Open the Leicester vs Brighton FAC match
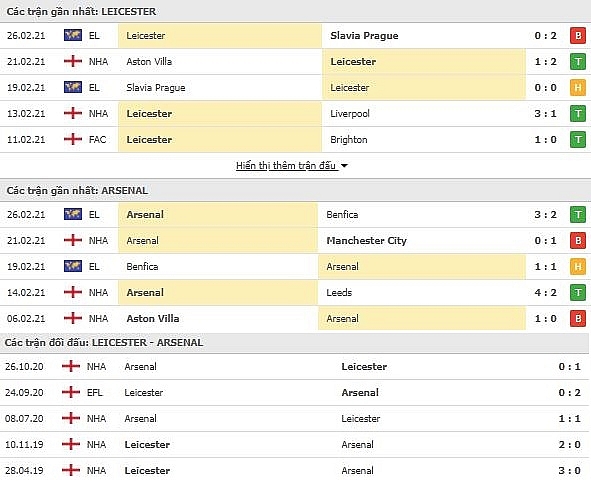The image size is (591, 487). (x=296, y=139)
